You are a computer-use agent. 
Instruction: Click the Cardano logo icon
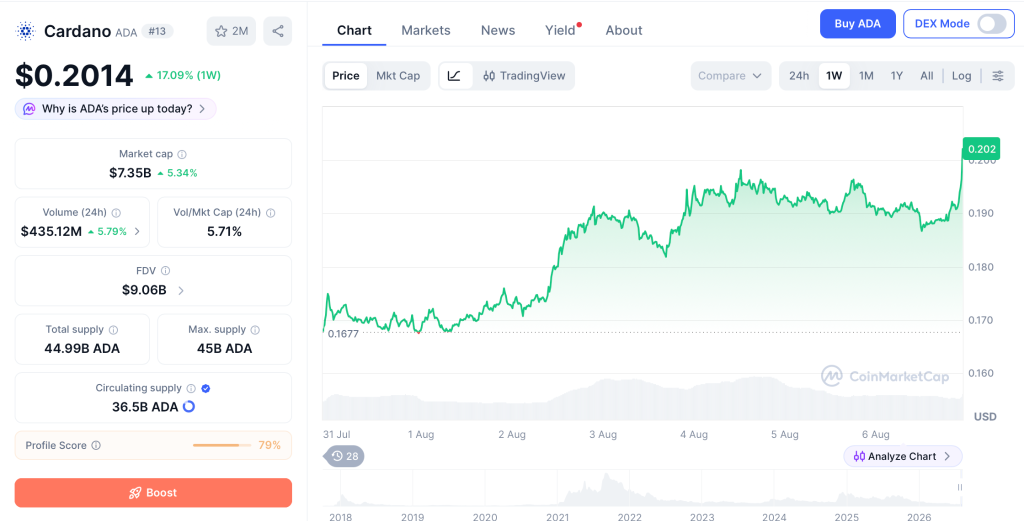pos(25,31)
